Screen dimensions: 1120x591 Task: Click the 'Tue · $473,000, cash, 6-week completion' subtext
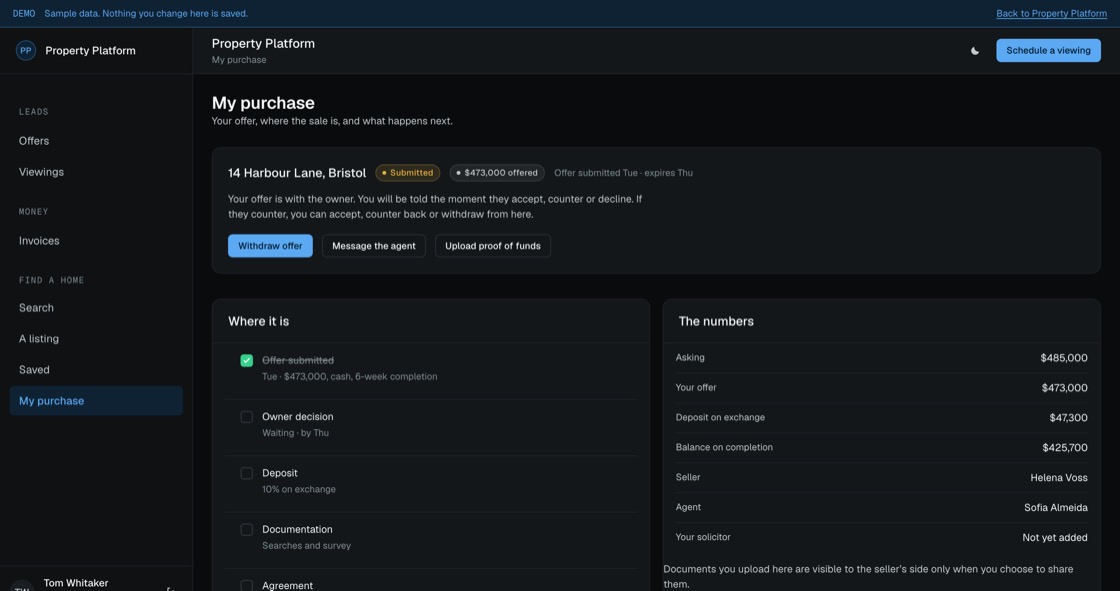(349, 377)
